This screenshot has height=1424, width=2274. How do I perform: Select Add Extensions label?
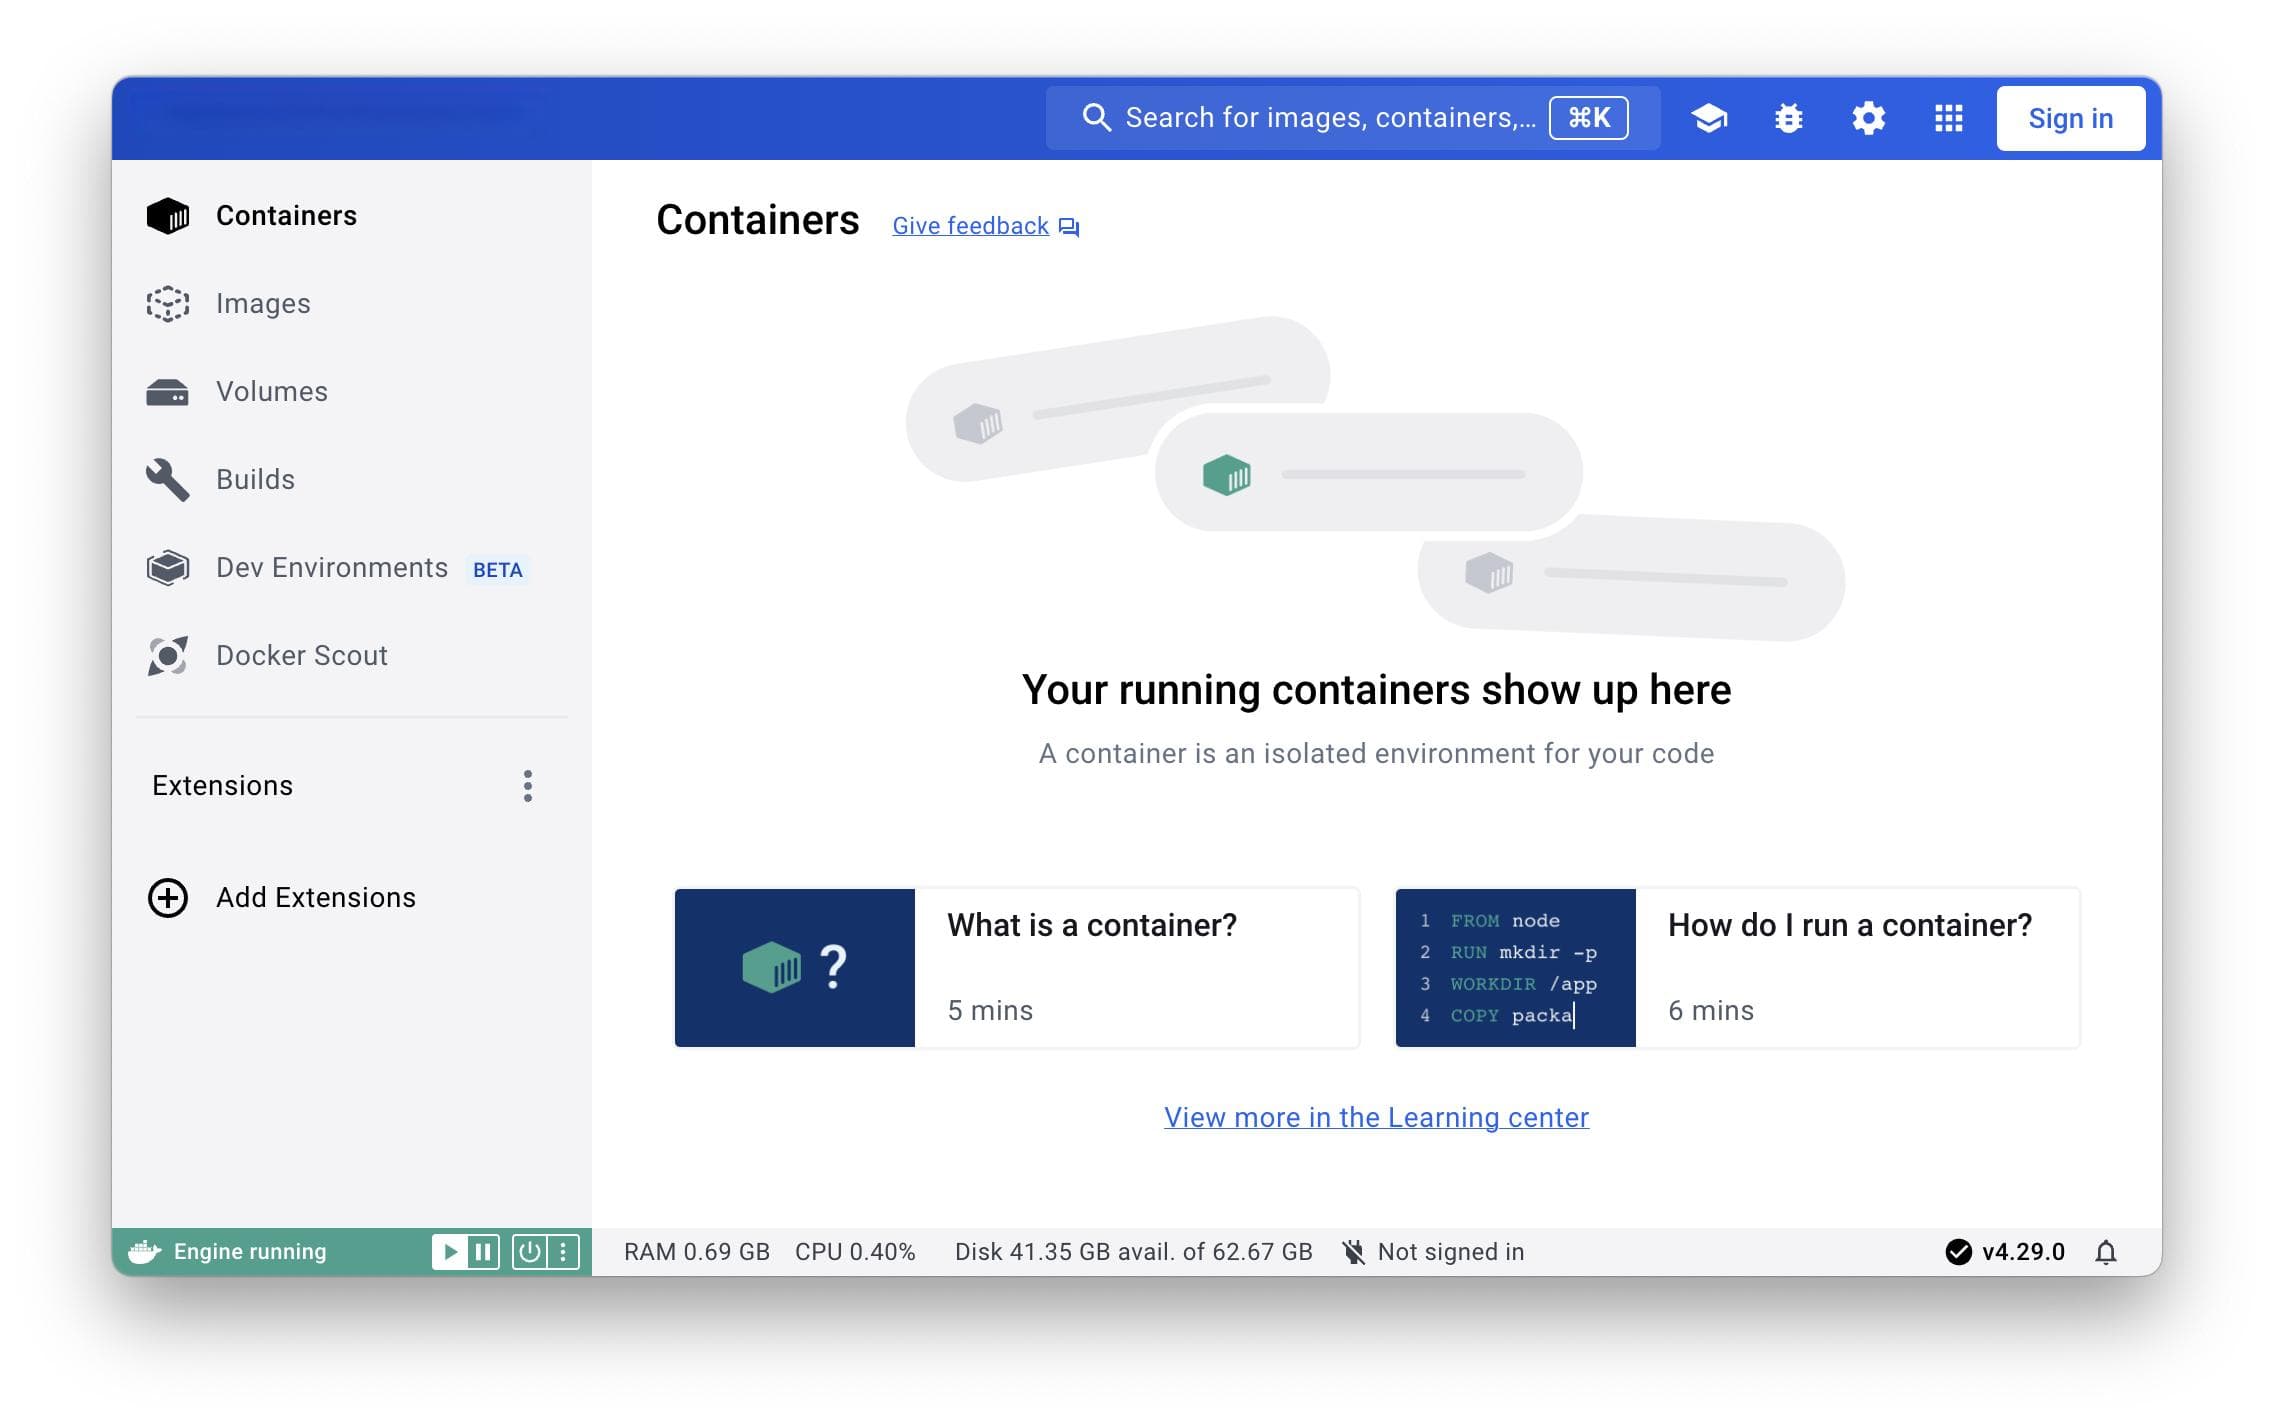point(316,898)
